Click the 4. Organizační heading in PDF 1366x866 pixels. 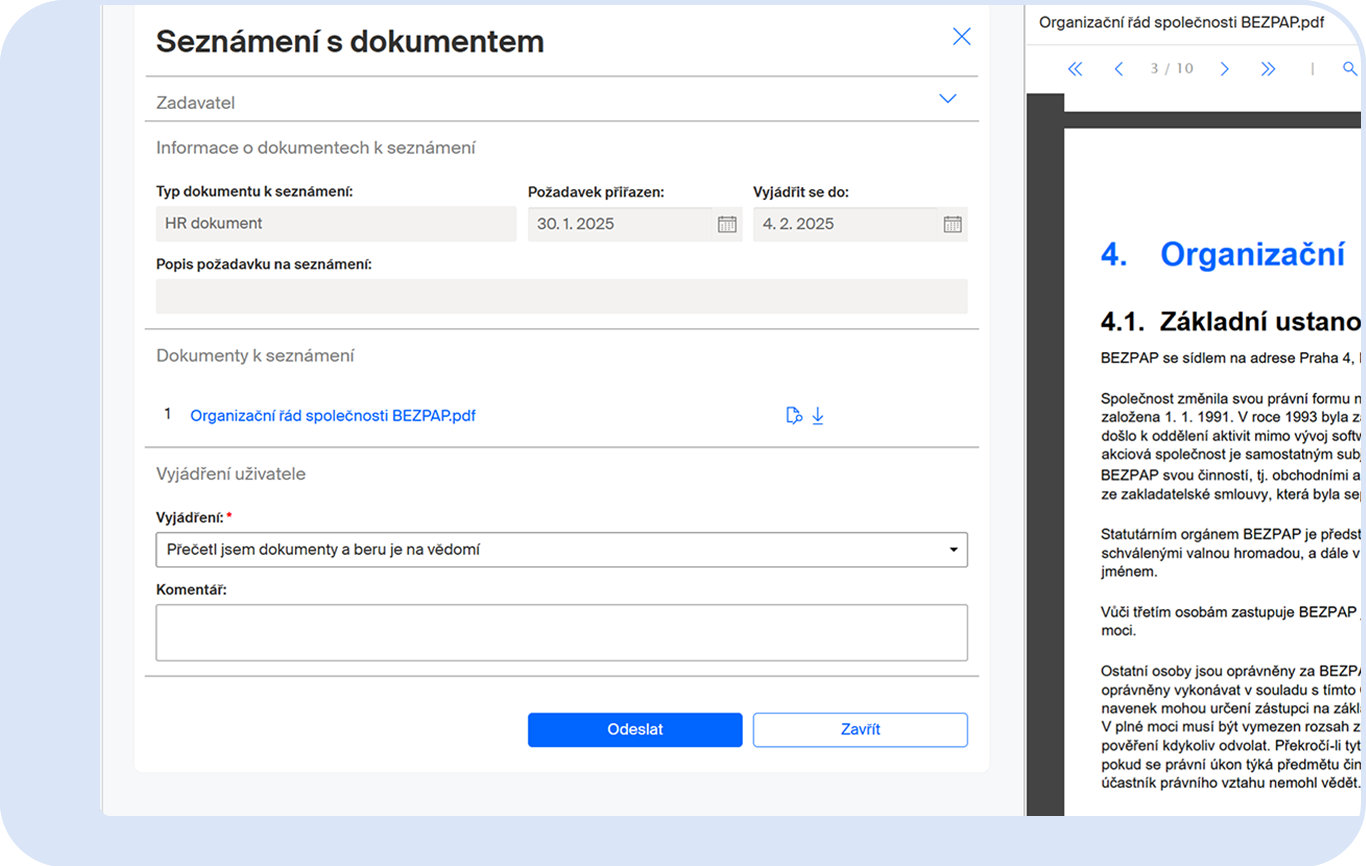[1222, 254]
